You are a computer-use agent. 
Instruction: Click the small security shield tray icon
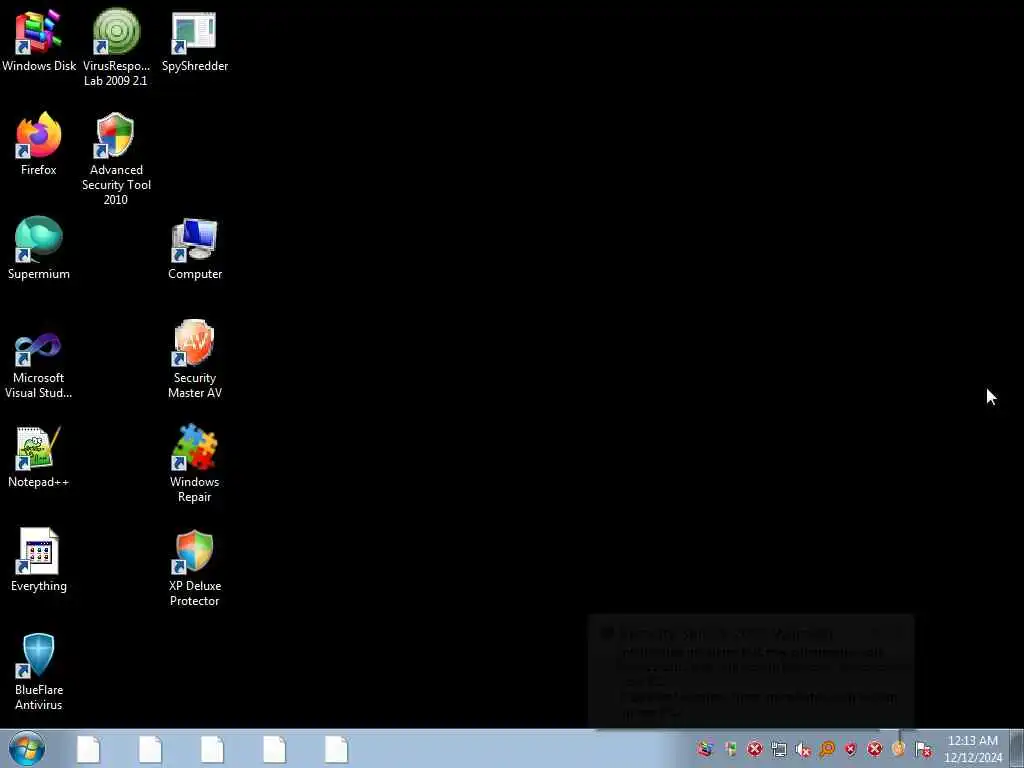pyautogui.click(x=731, y=749)
